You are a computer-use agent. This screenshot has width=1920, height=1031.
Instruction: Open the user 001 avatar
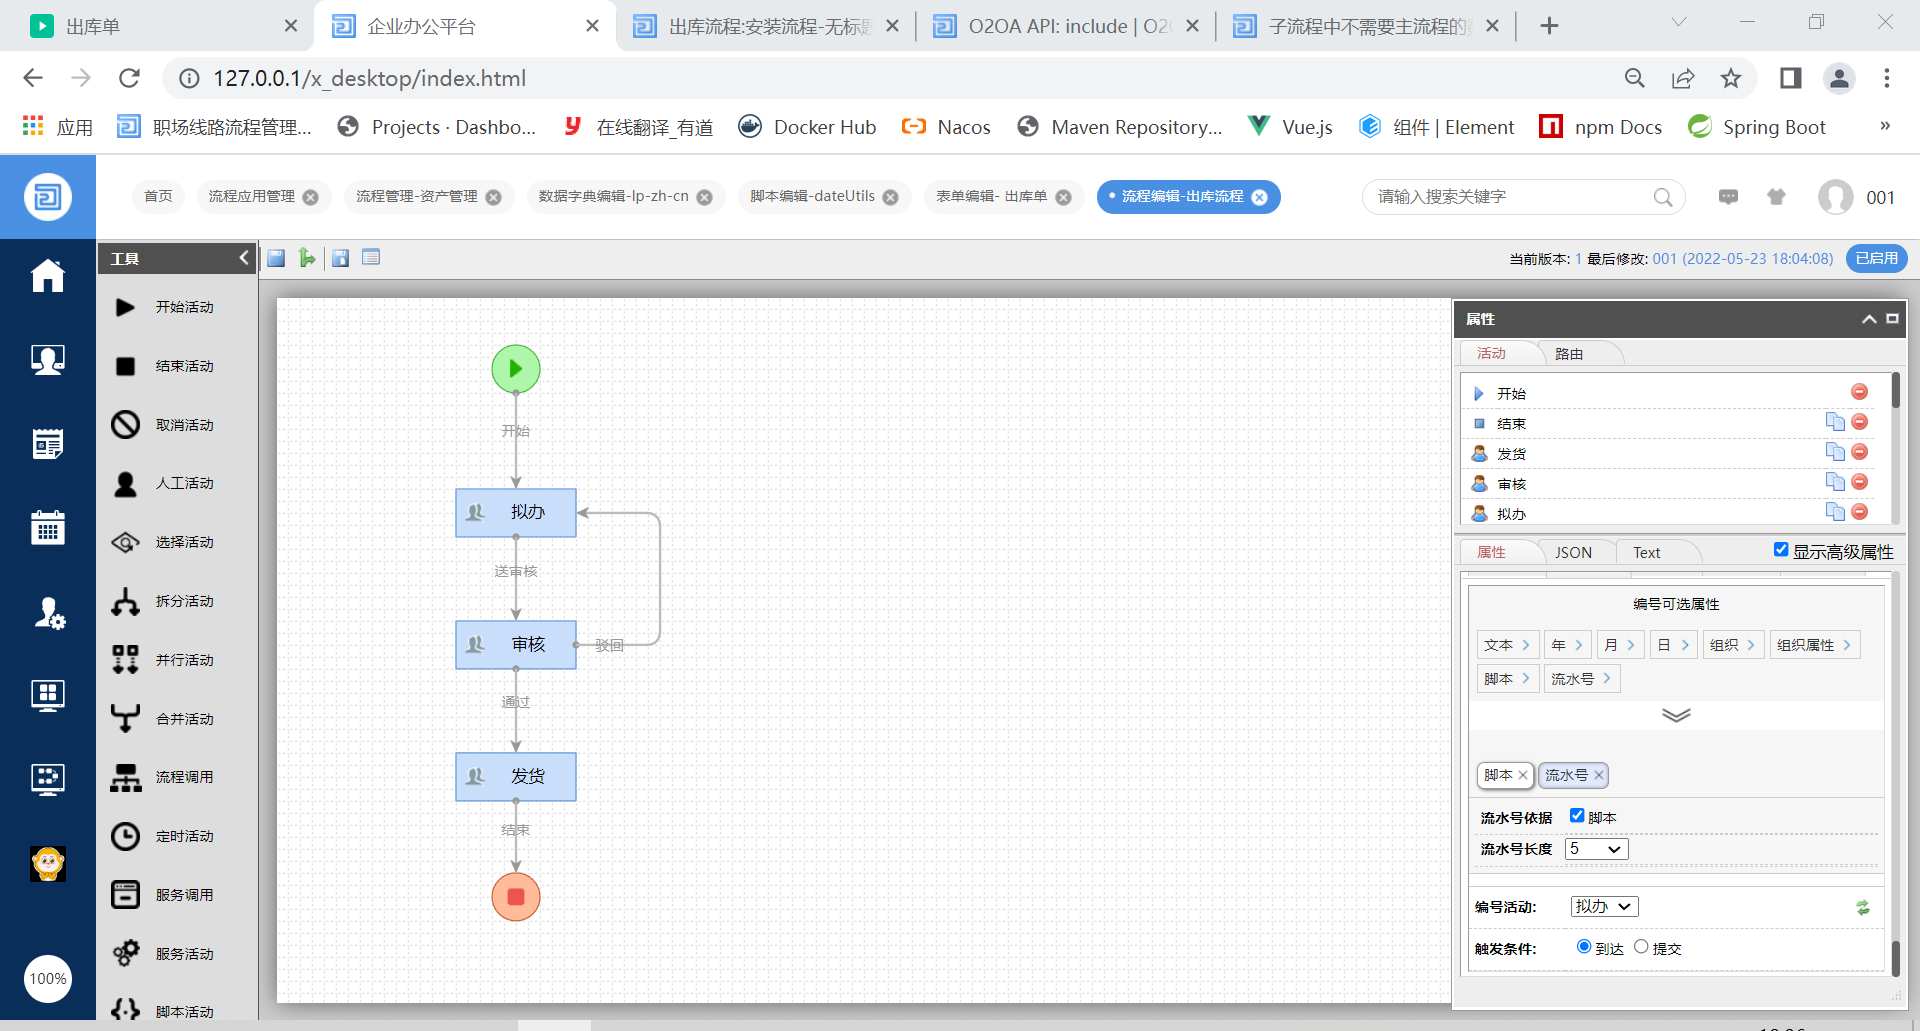[1836, 197]
